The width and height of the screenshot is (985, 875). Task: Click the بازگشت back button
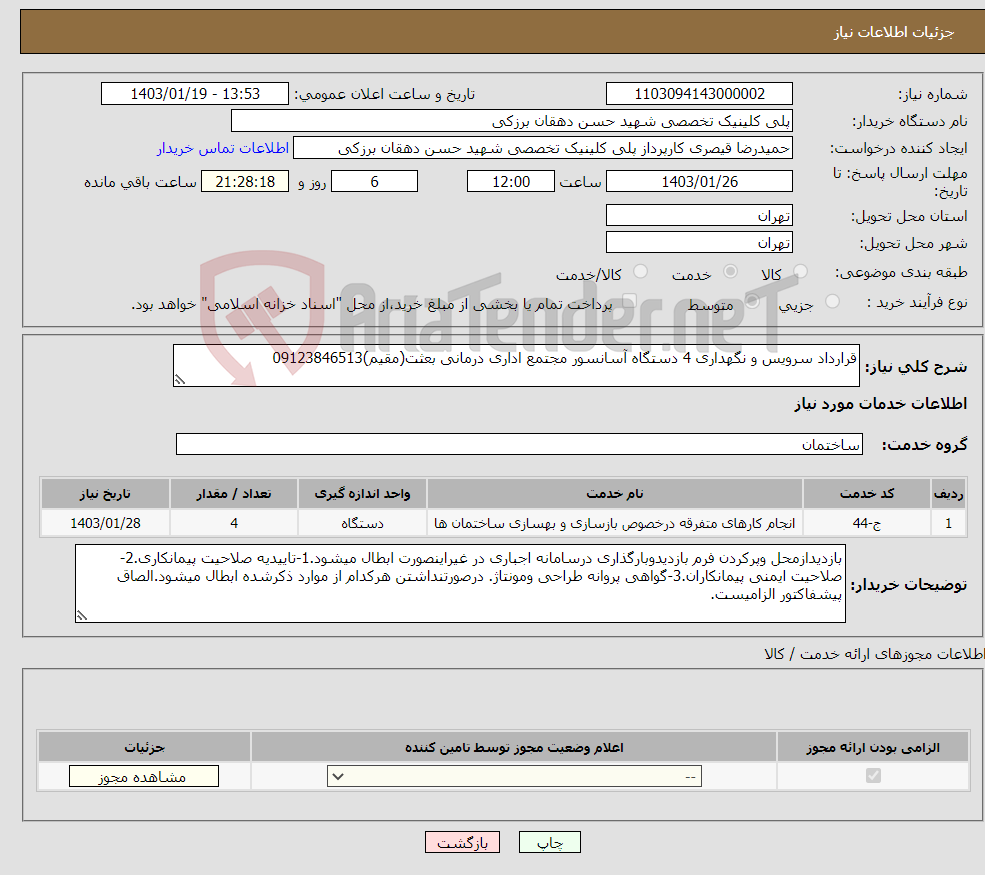click(x=462, y=842)
